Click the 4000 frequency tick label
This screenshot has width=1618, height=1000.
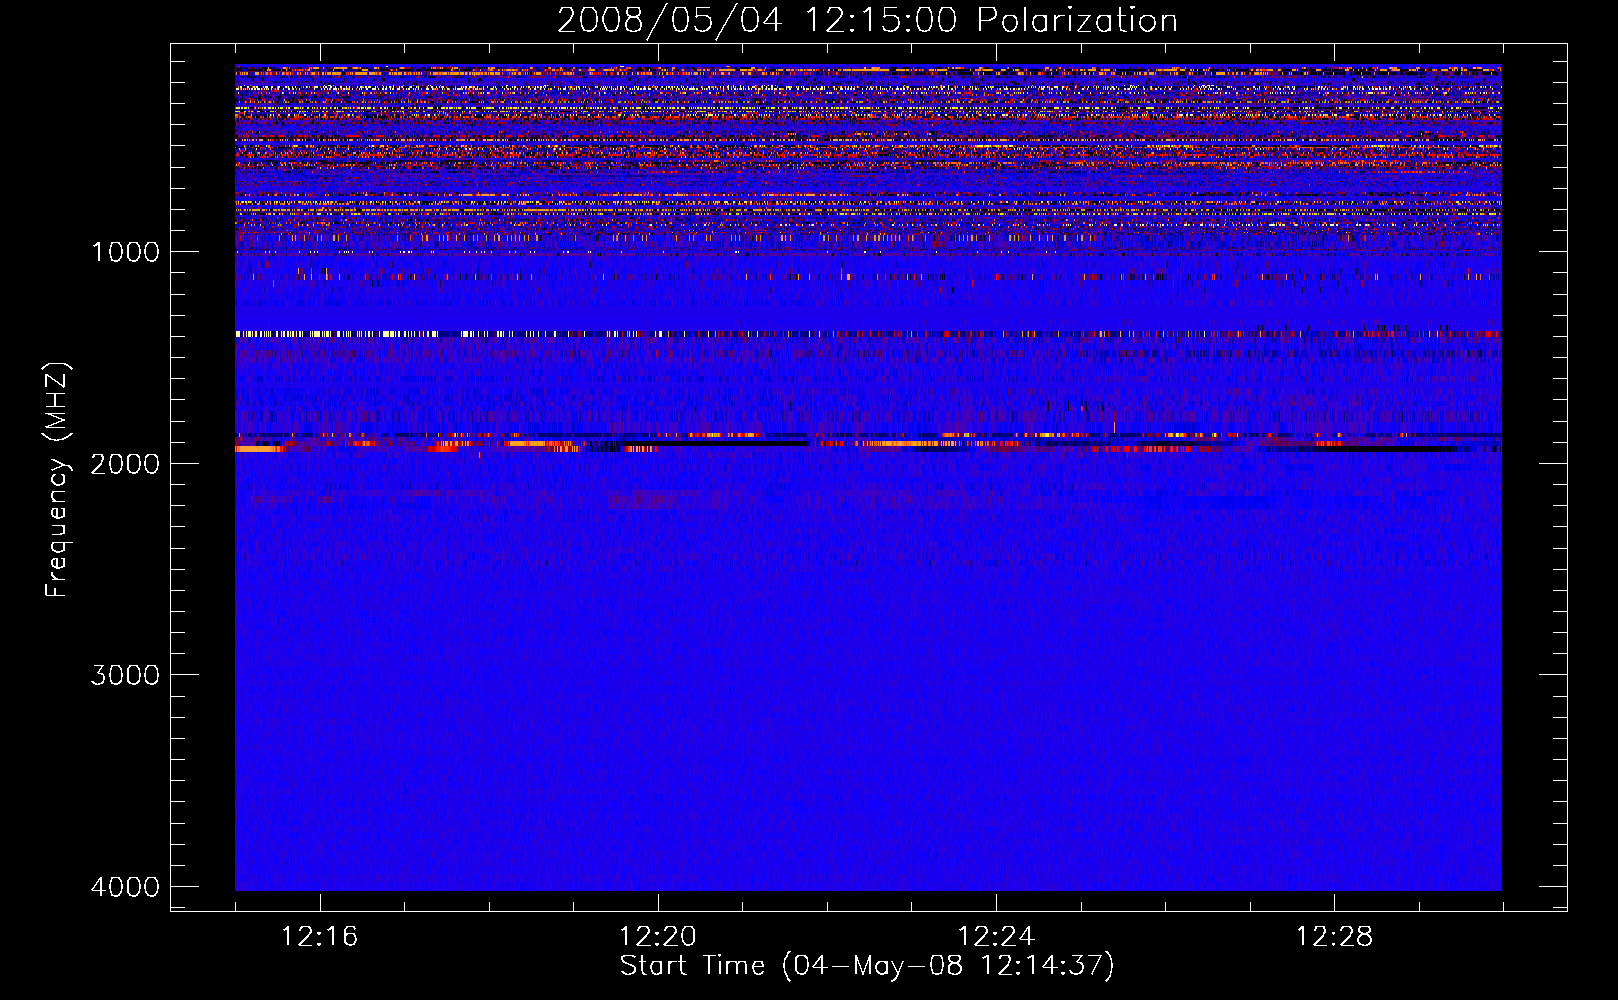(125, 887)
